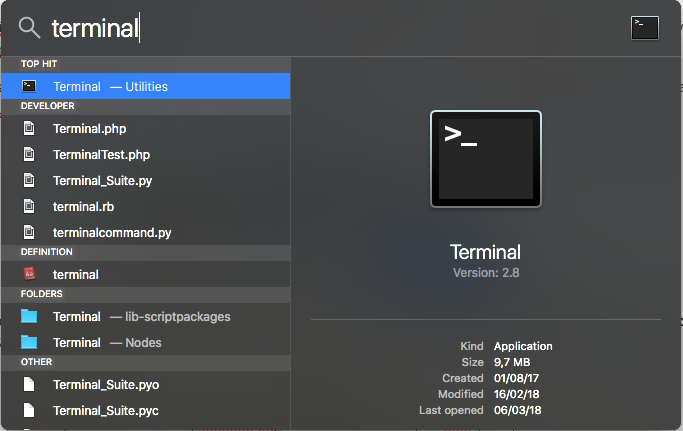This screenshot has height=431, width=683.
Task: Click the document icon next to Terminal.php
Action: click(29, 129)
